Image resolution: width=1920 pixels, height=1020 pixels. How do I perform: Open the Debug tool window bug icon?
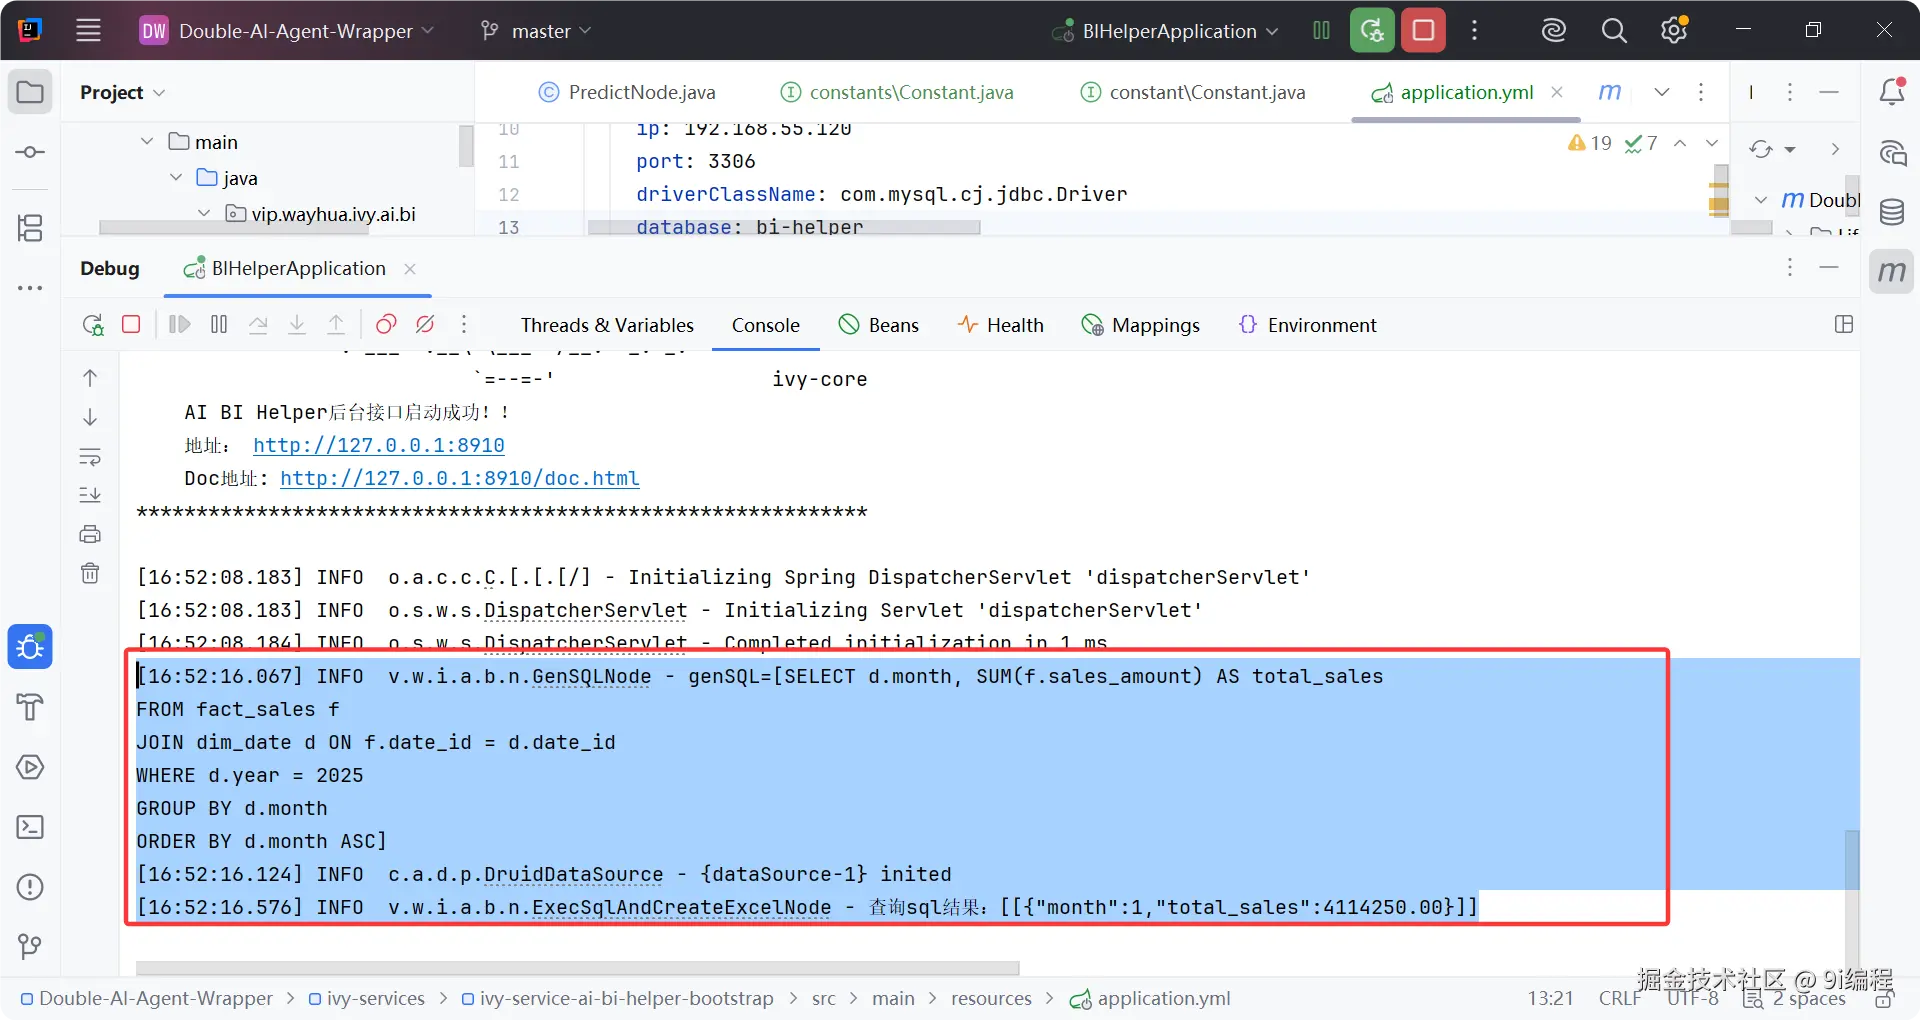30,647
